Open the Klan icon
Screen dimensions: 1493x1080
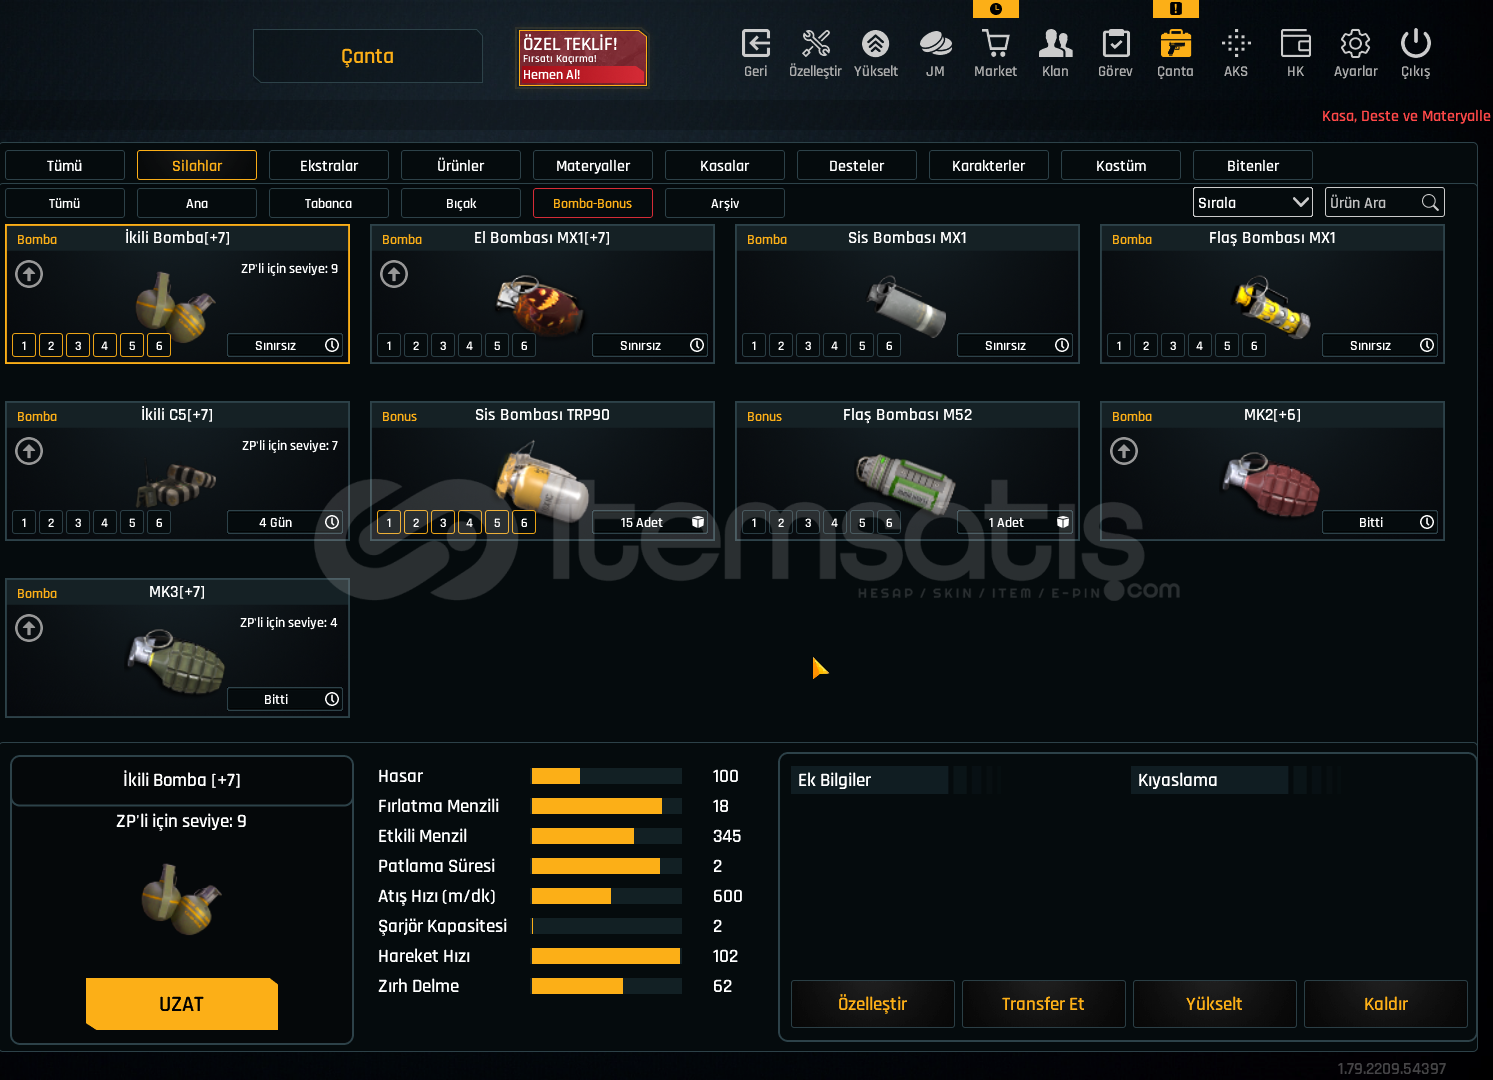[x=1055, y=45]
